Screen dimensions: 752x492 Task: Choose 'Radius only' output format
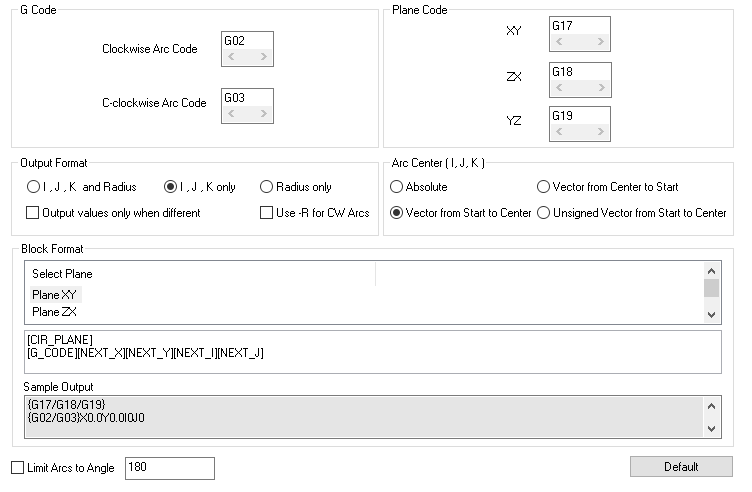266,187
